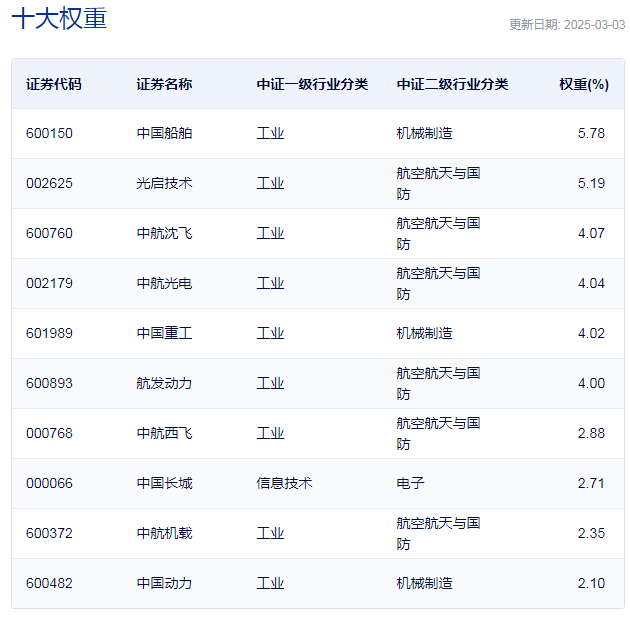Click weight value 4.02
This screenshot has height=617, width=630.
(x=591, y=333)
